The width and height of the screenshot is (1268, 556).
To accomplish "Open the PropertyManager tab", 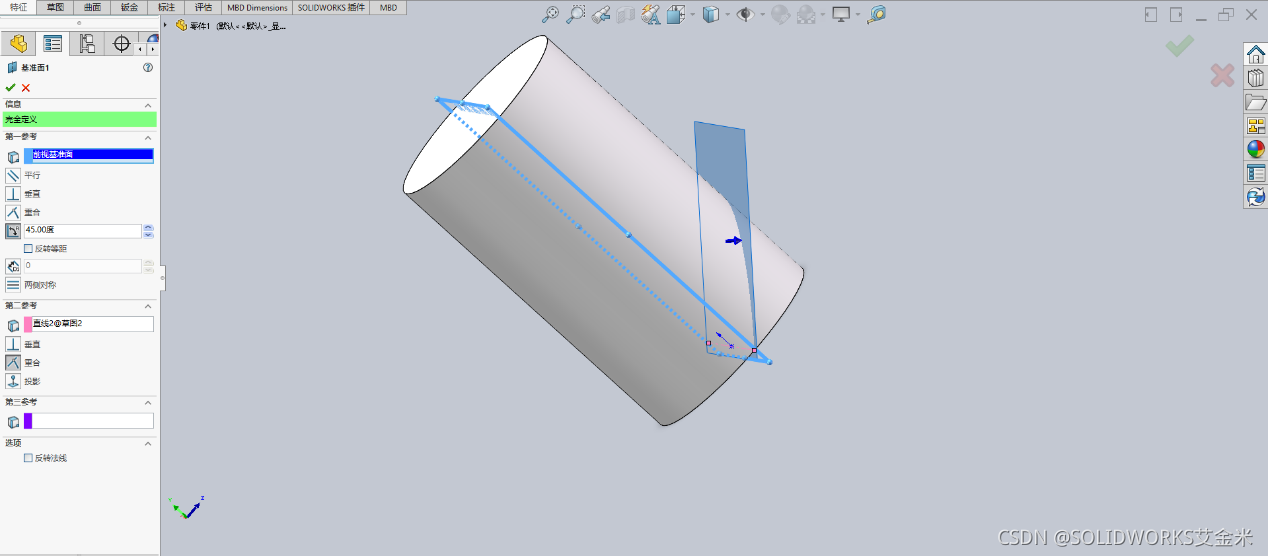I will click(52, 44).
